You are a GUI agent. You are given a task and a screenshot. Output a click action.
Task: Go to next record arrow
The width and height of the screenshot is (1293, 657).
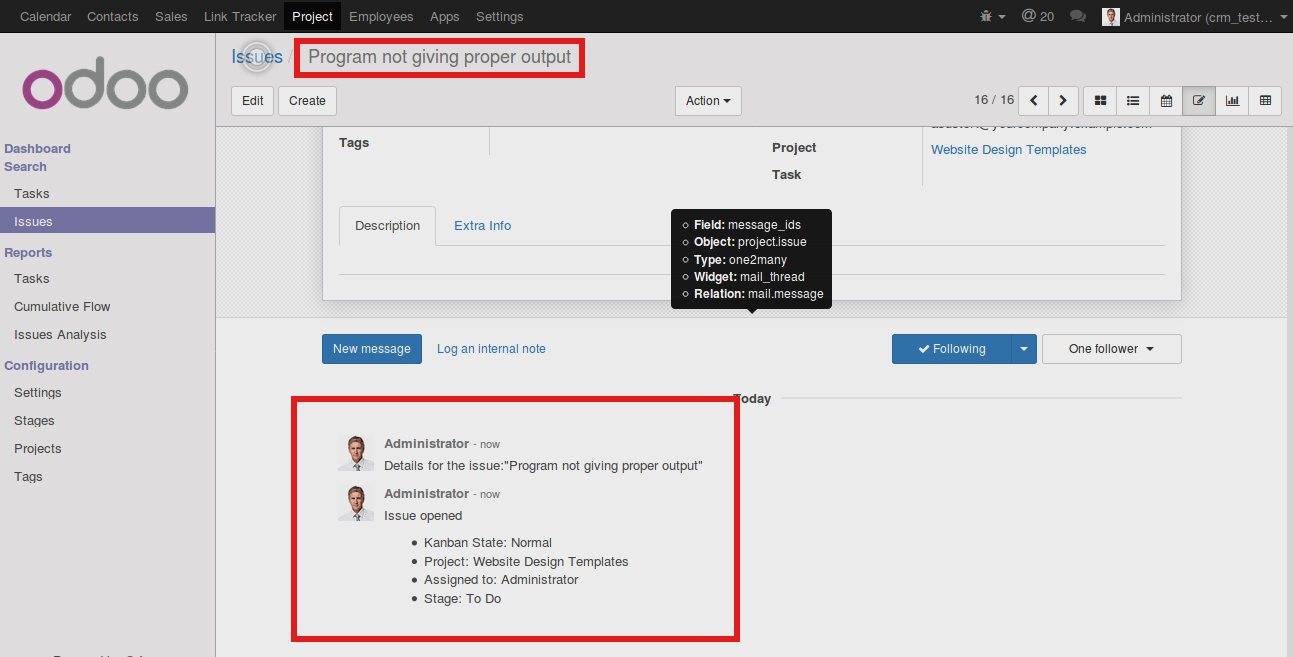[1063, 100]
